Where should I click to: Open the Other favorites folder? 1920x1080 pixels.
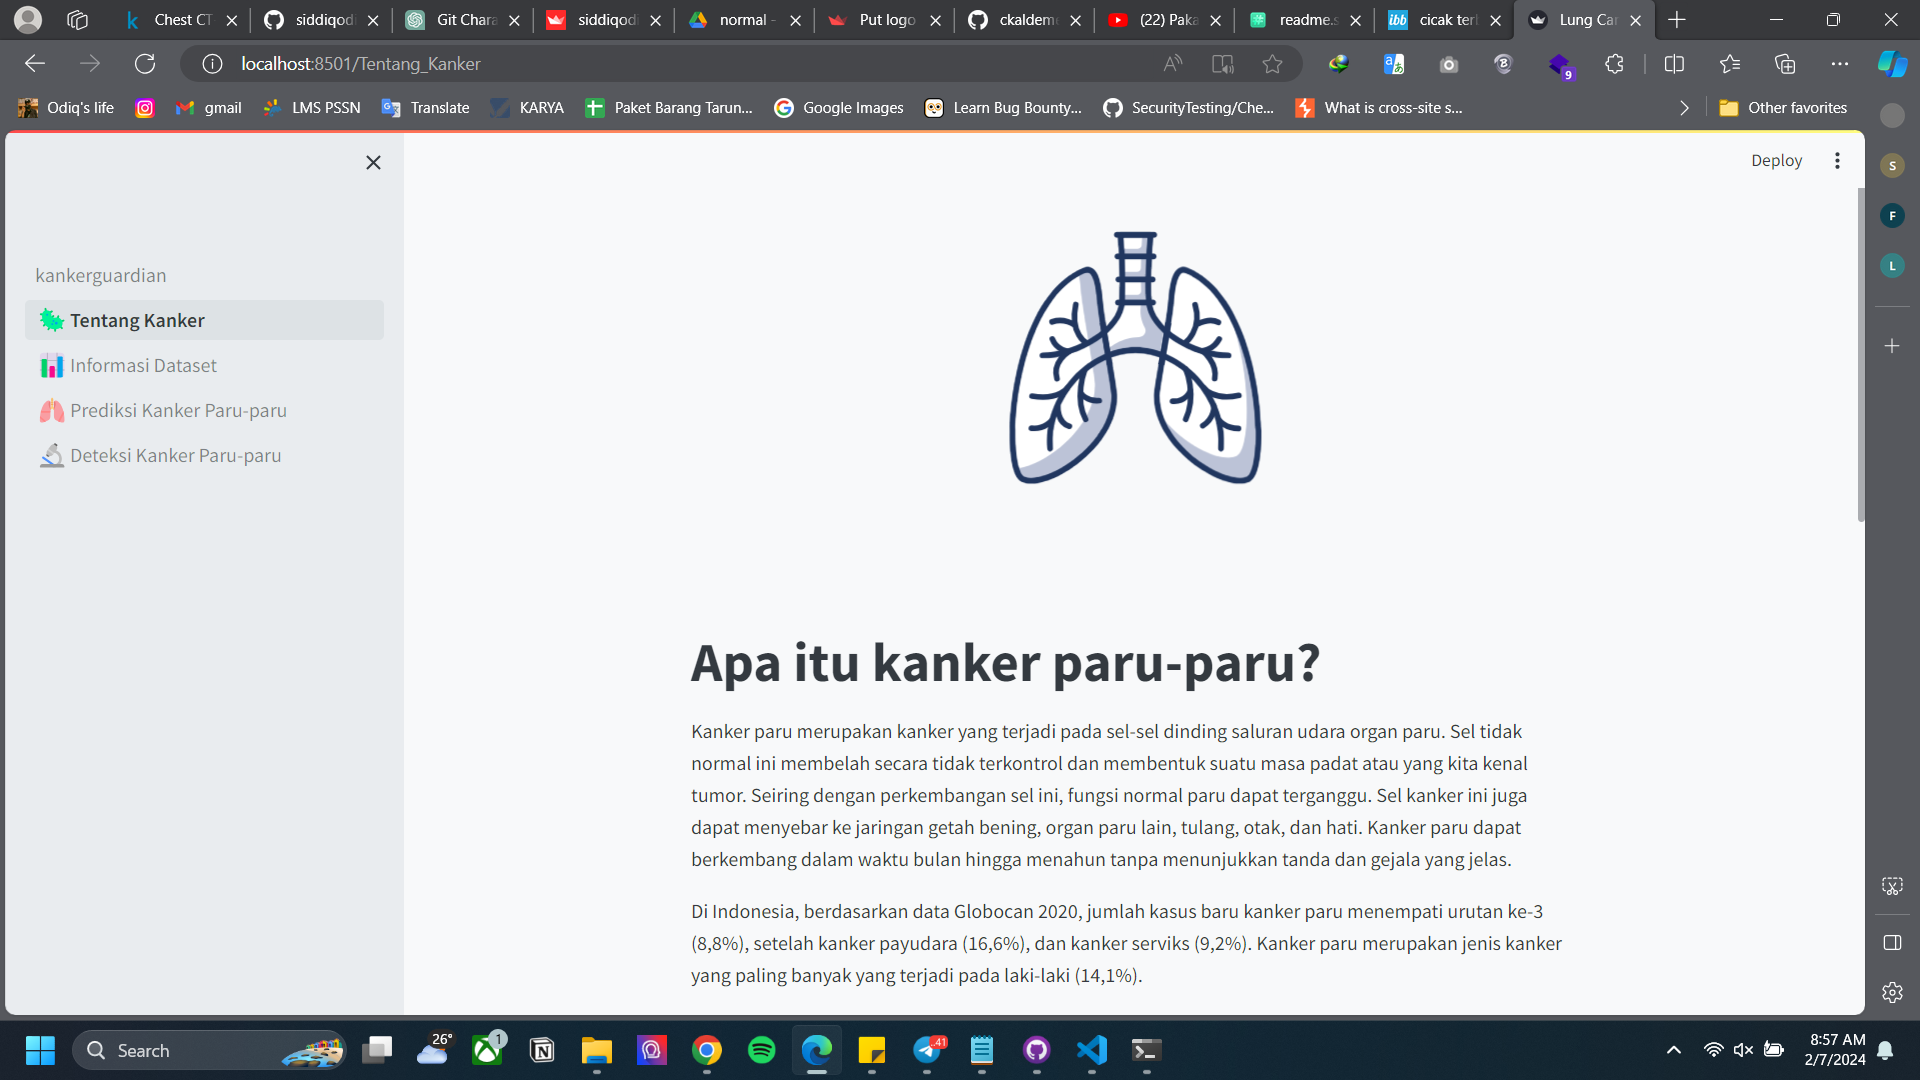tap(1783, 108)
